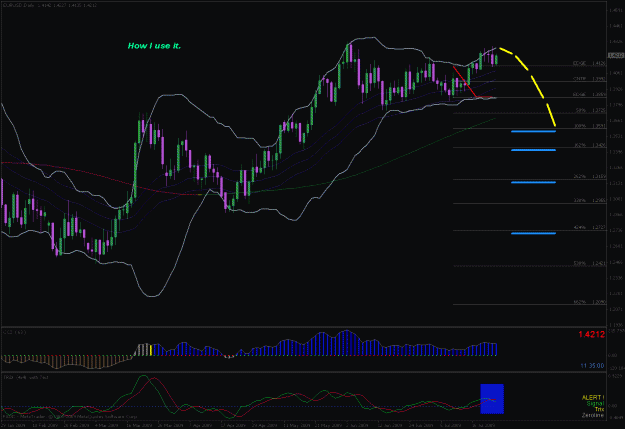Select the blue target line at 424% level
Image resolution: width=625 pixels, height=429 pixels.
coord(533,233)
